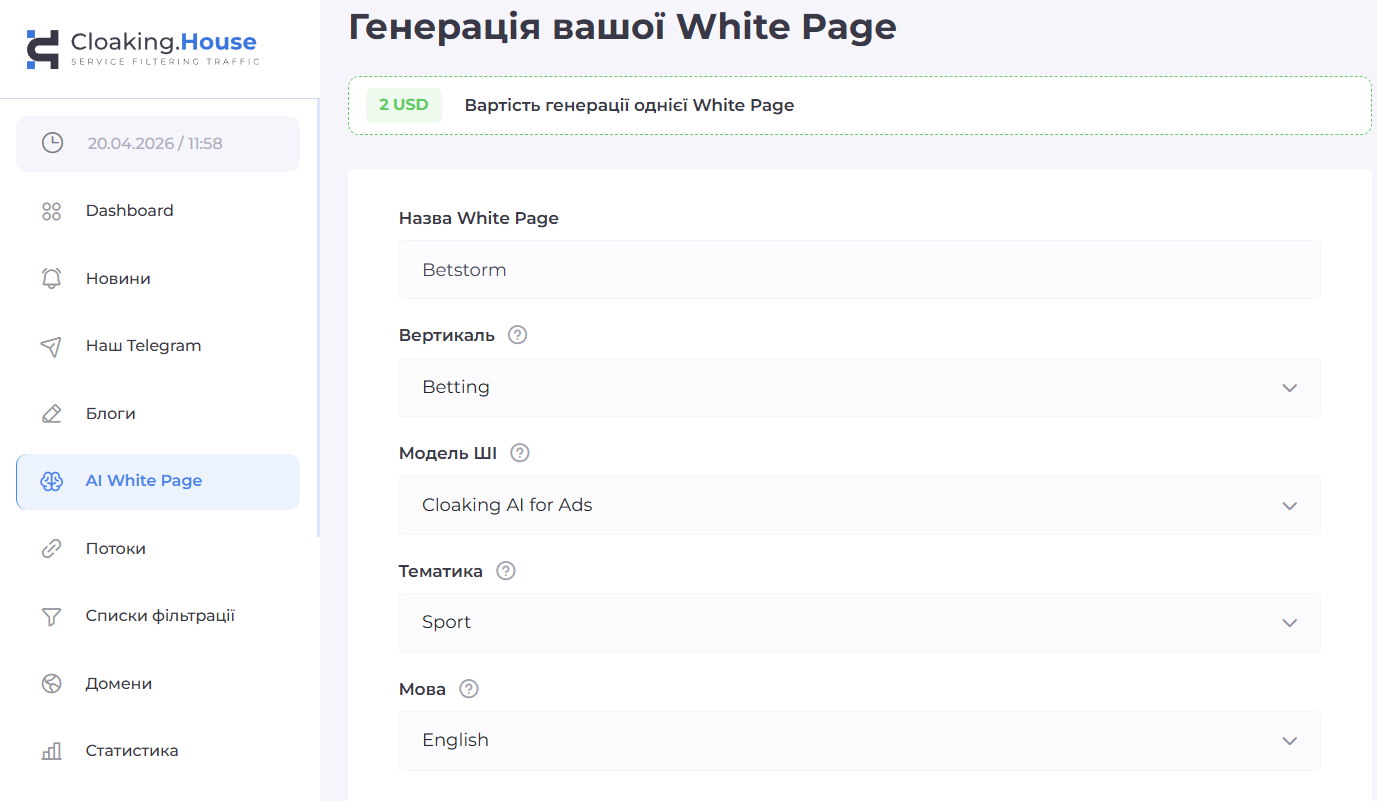Click the help icon next to Вертикаль
Screen dimensions: 1377x801
click(x=517, y=335)
